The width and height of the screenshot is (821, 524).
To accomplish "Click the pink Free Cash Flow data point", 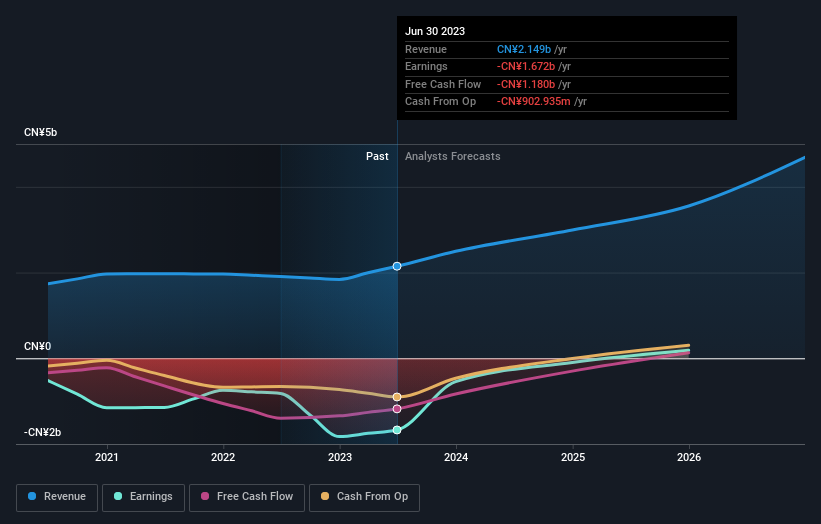I will point(397,409).
